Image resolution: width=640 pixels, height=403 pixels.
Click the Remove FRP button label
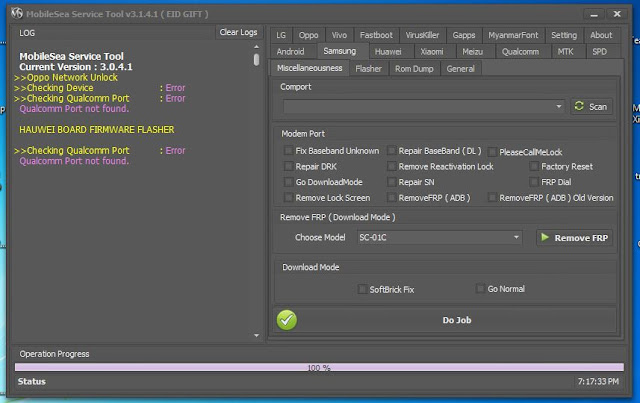click(x=581, y=238)
